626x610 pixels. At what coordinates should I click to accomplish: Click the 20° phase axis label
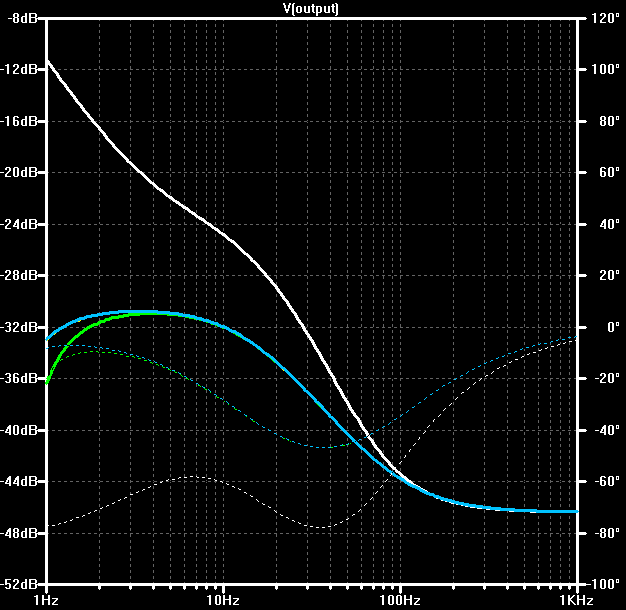point(609,275)
